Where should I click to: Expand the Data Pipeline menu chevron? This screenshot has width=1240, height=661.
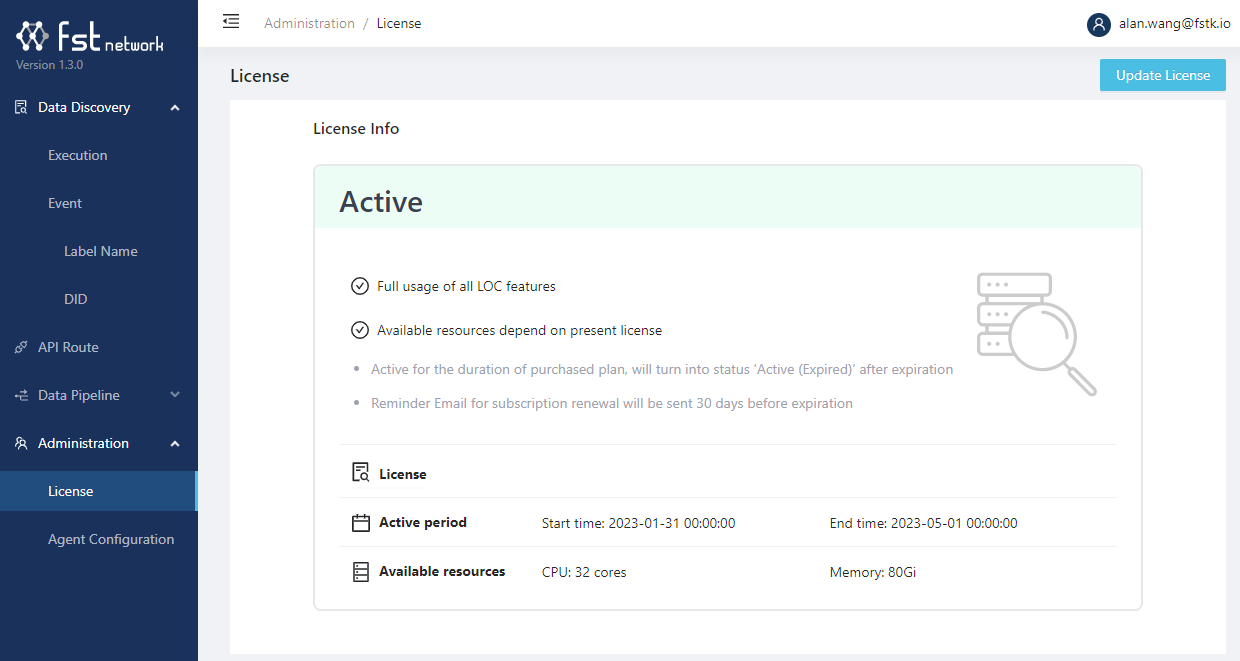[175, 395]
